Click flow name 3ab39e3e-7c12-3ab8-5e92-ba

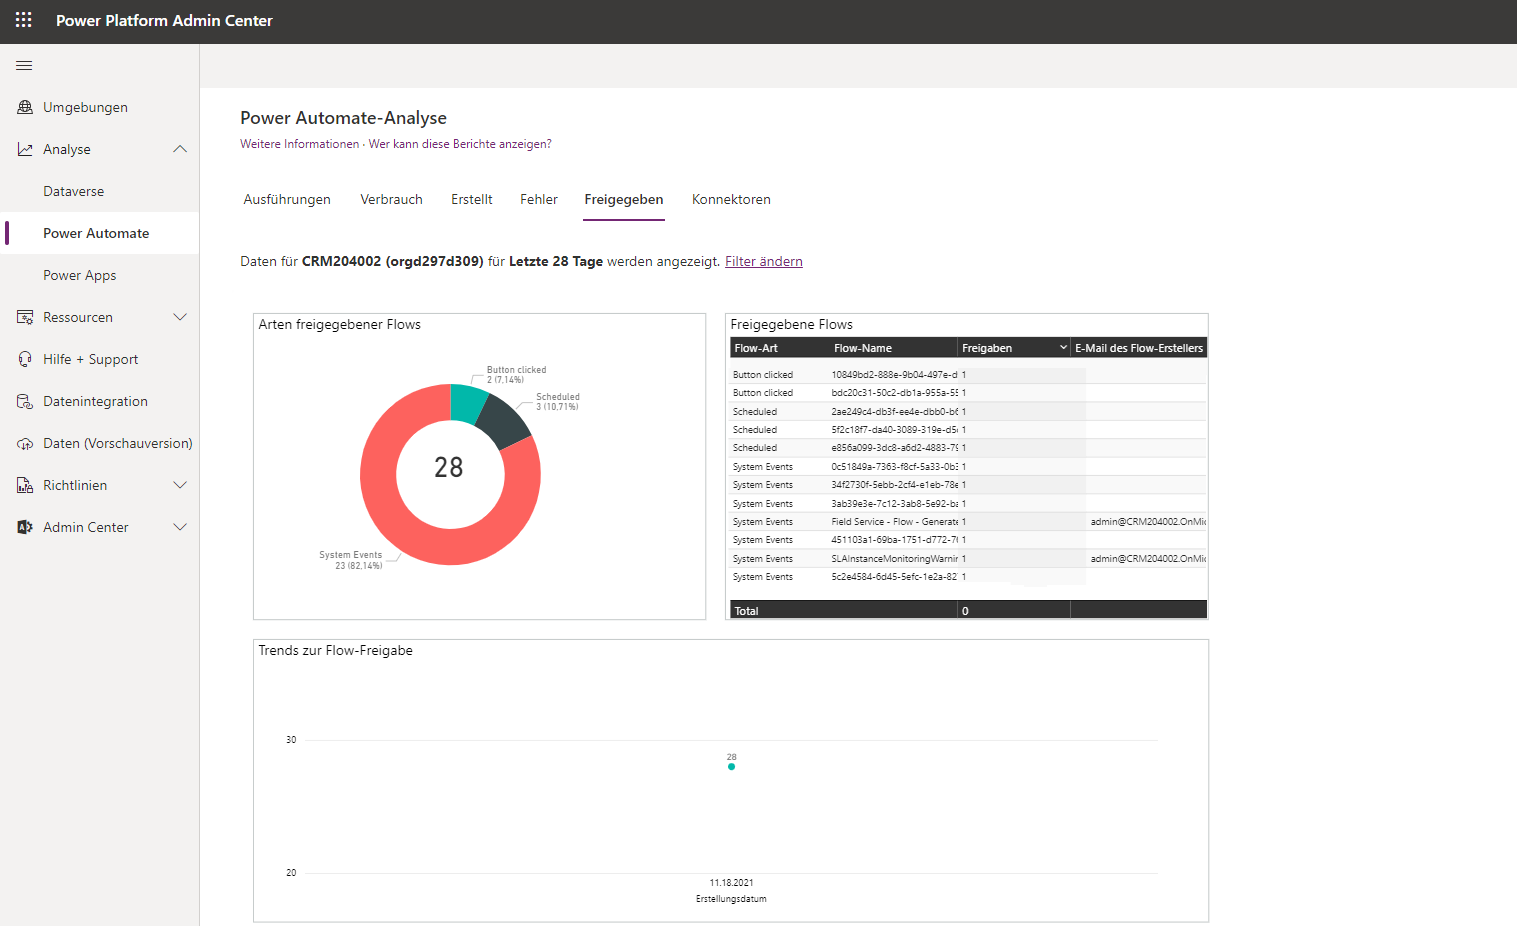[x=894, y=504]
